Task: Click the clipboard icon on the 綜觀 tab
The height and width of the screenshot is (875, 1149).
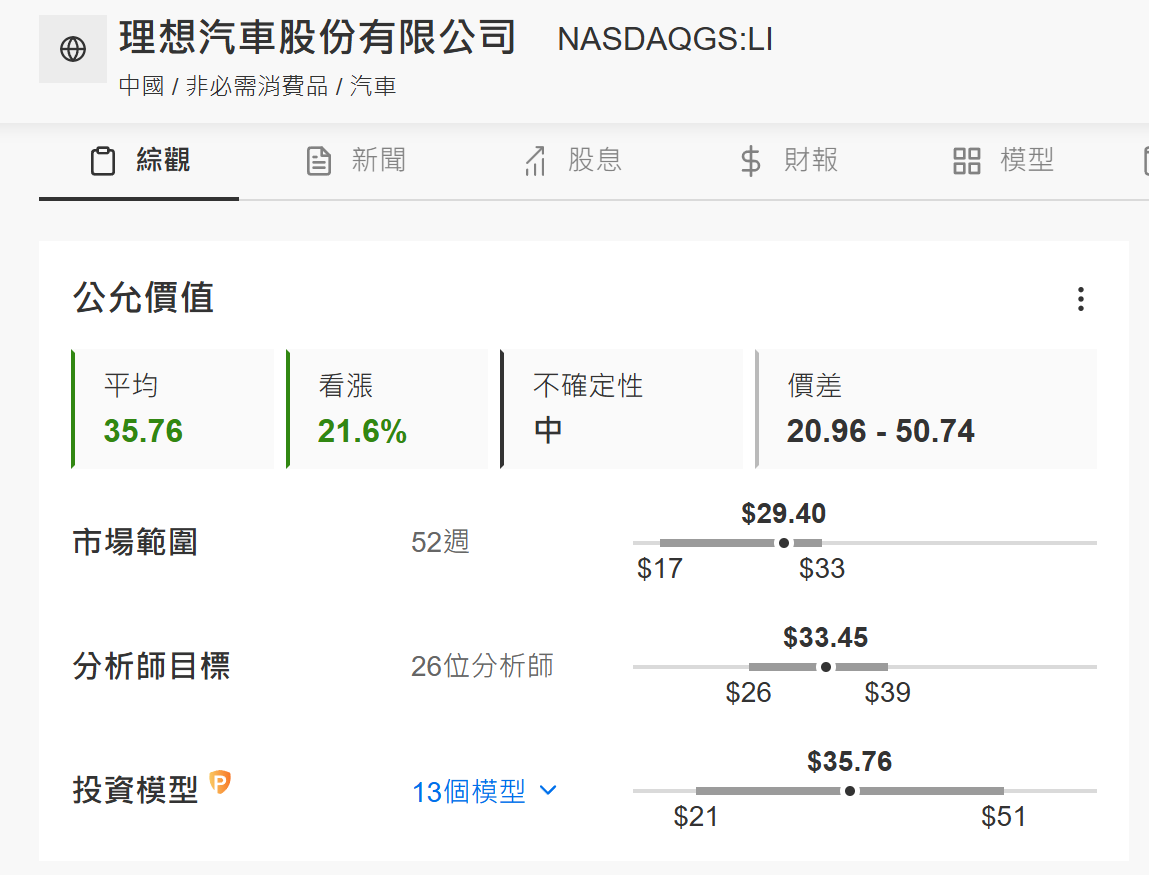Action: coord(103,160)
